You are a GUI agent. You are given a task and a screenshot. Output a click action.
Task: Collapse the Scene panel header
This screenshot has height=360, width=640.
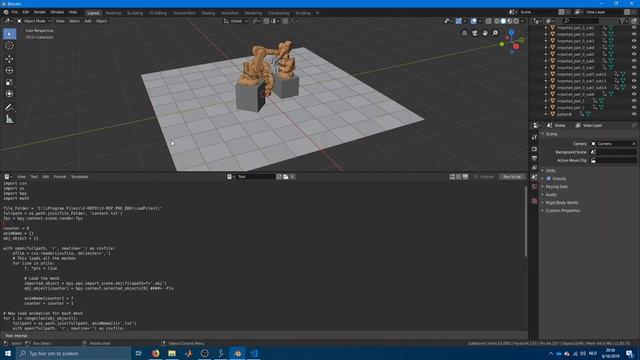point(551,134)
